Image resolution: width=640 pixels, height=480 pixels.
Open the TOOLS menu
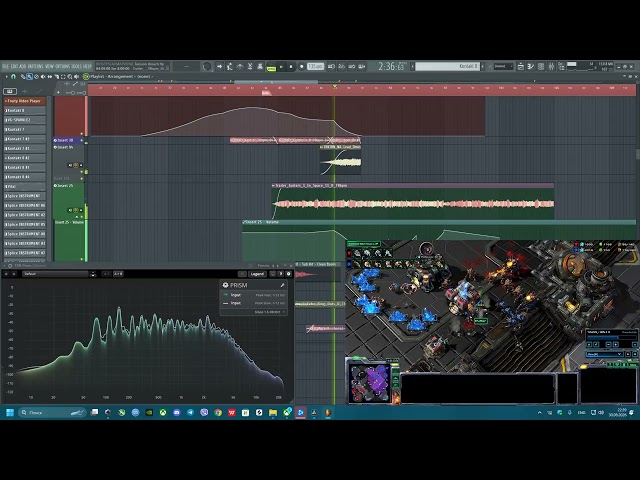(x=76, y=66)
